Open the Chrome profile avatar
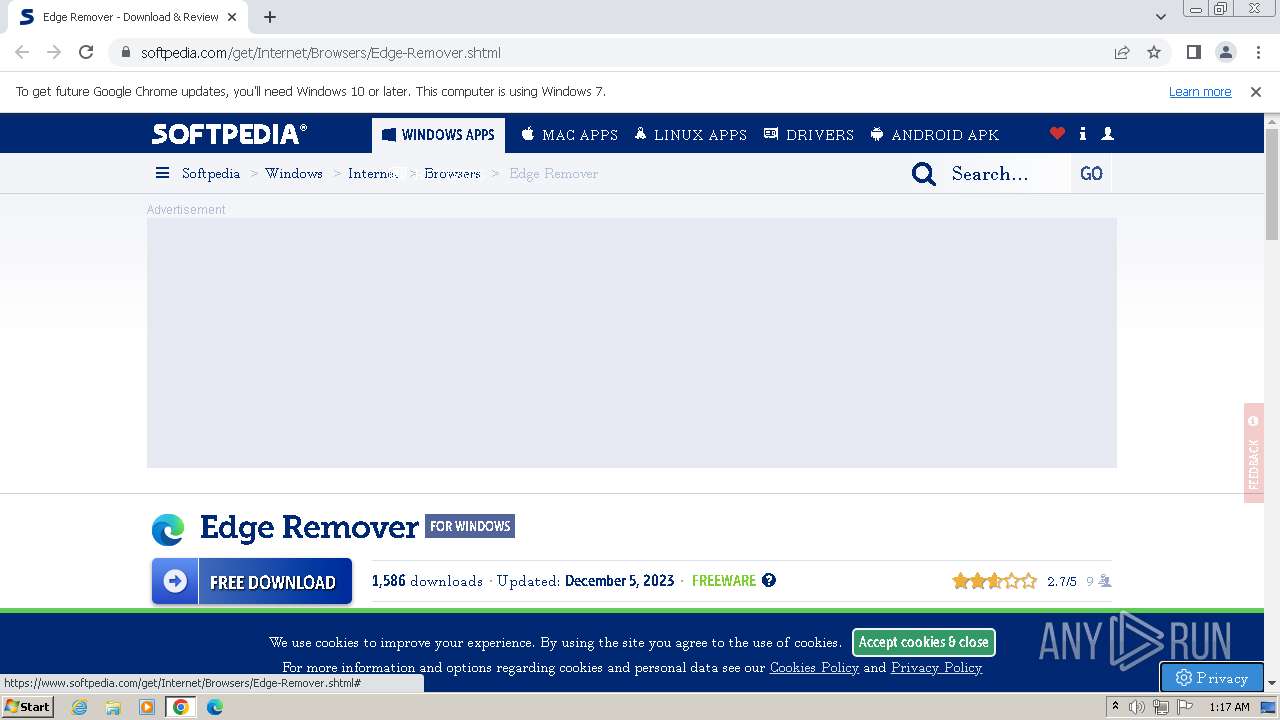Image resolution: width=1280 pixels, height=720 pixels. (x=1225, y=53)
